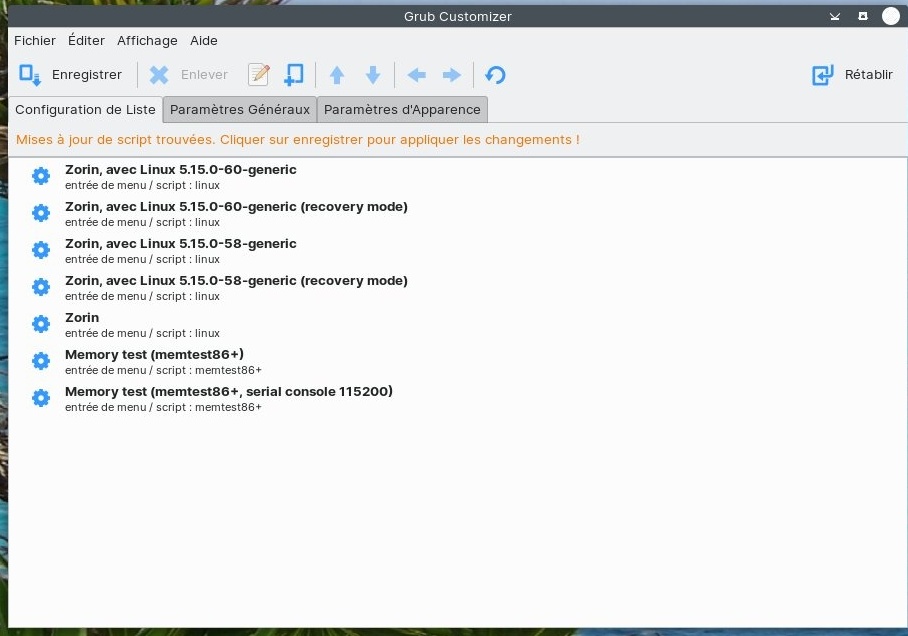Switch to Paramètres Généraux tab
This screenshot has width=908, height=636.
(x=240, y=109)
